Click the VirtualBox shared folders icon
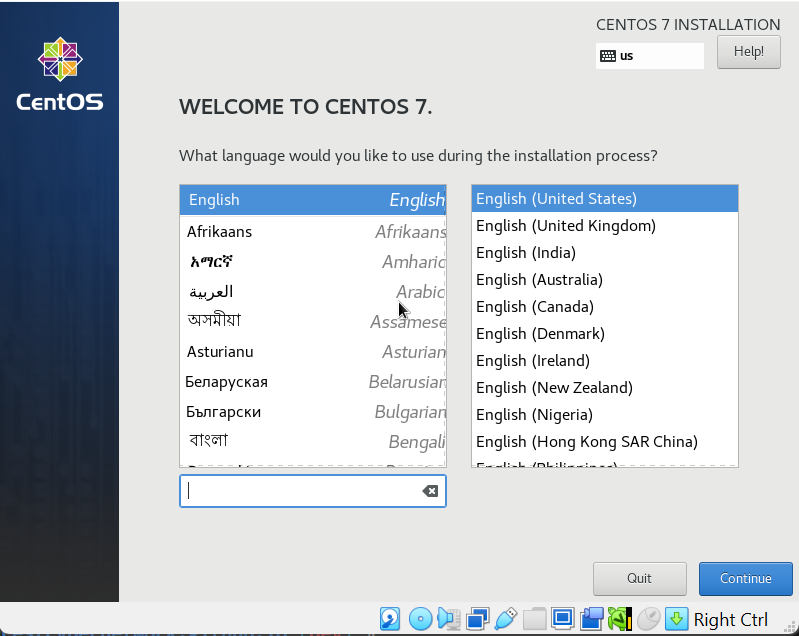 pos(535,619)
